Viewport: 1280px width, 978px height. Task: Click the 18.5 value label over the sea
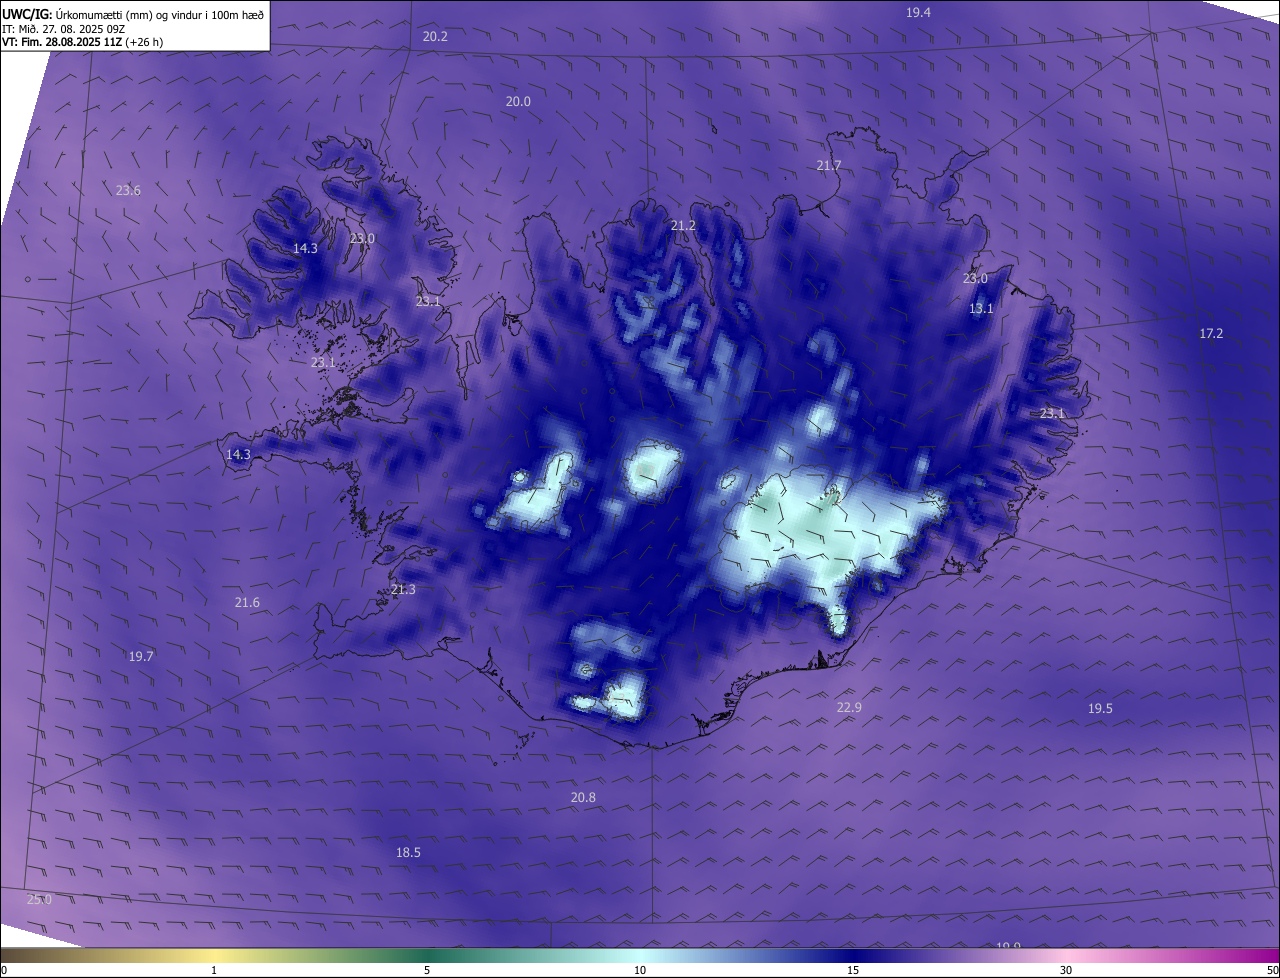408,852
